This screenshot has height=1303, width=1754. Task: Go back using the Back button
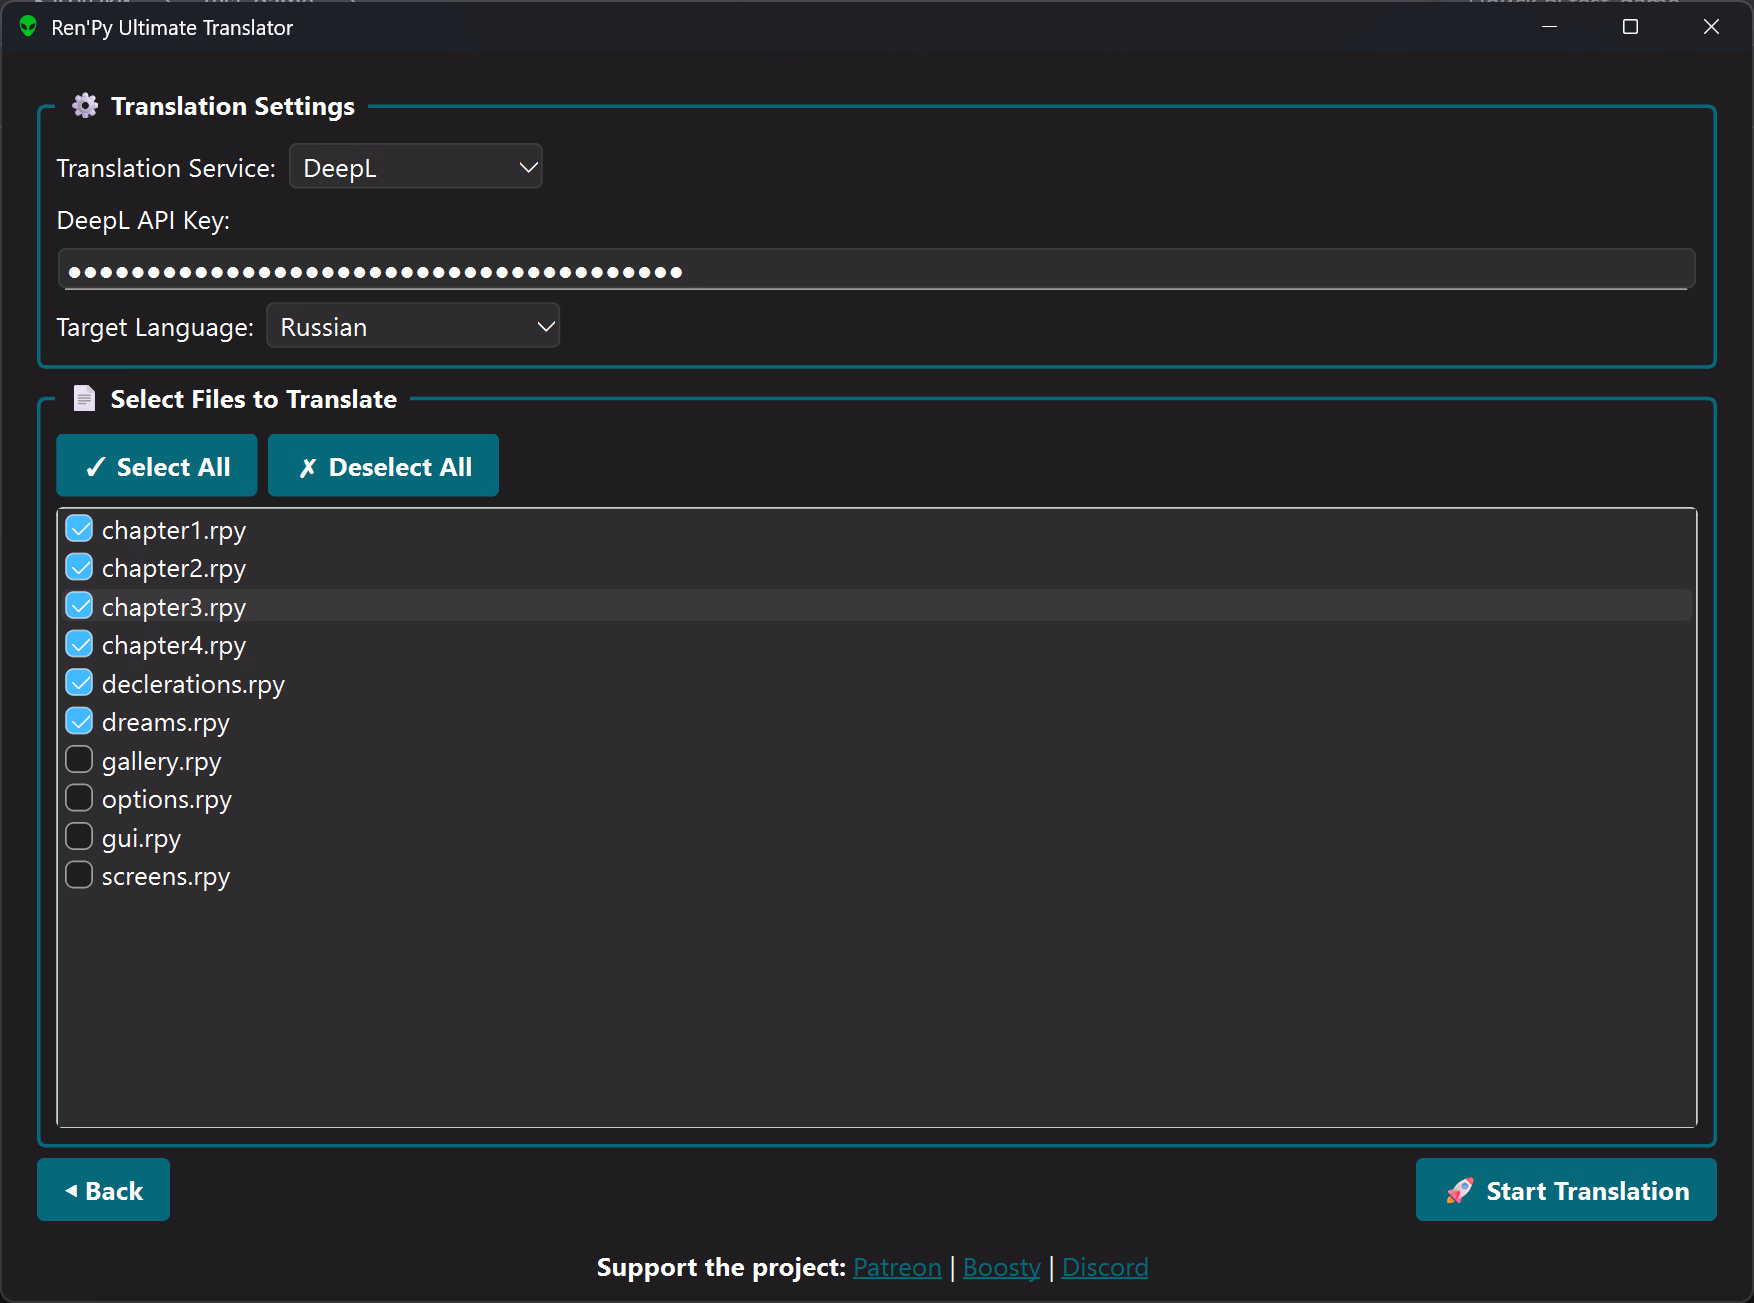coord(103,1190)
